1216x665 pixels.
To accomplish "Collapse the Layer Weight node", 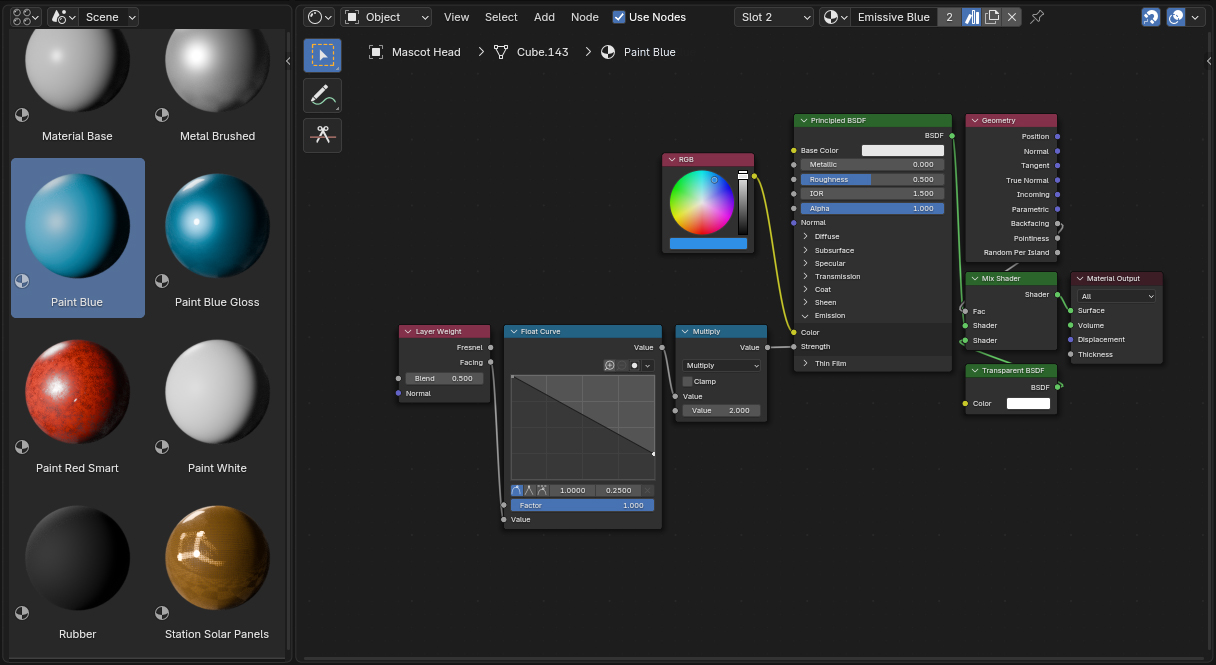I will coord(407,331).
